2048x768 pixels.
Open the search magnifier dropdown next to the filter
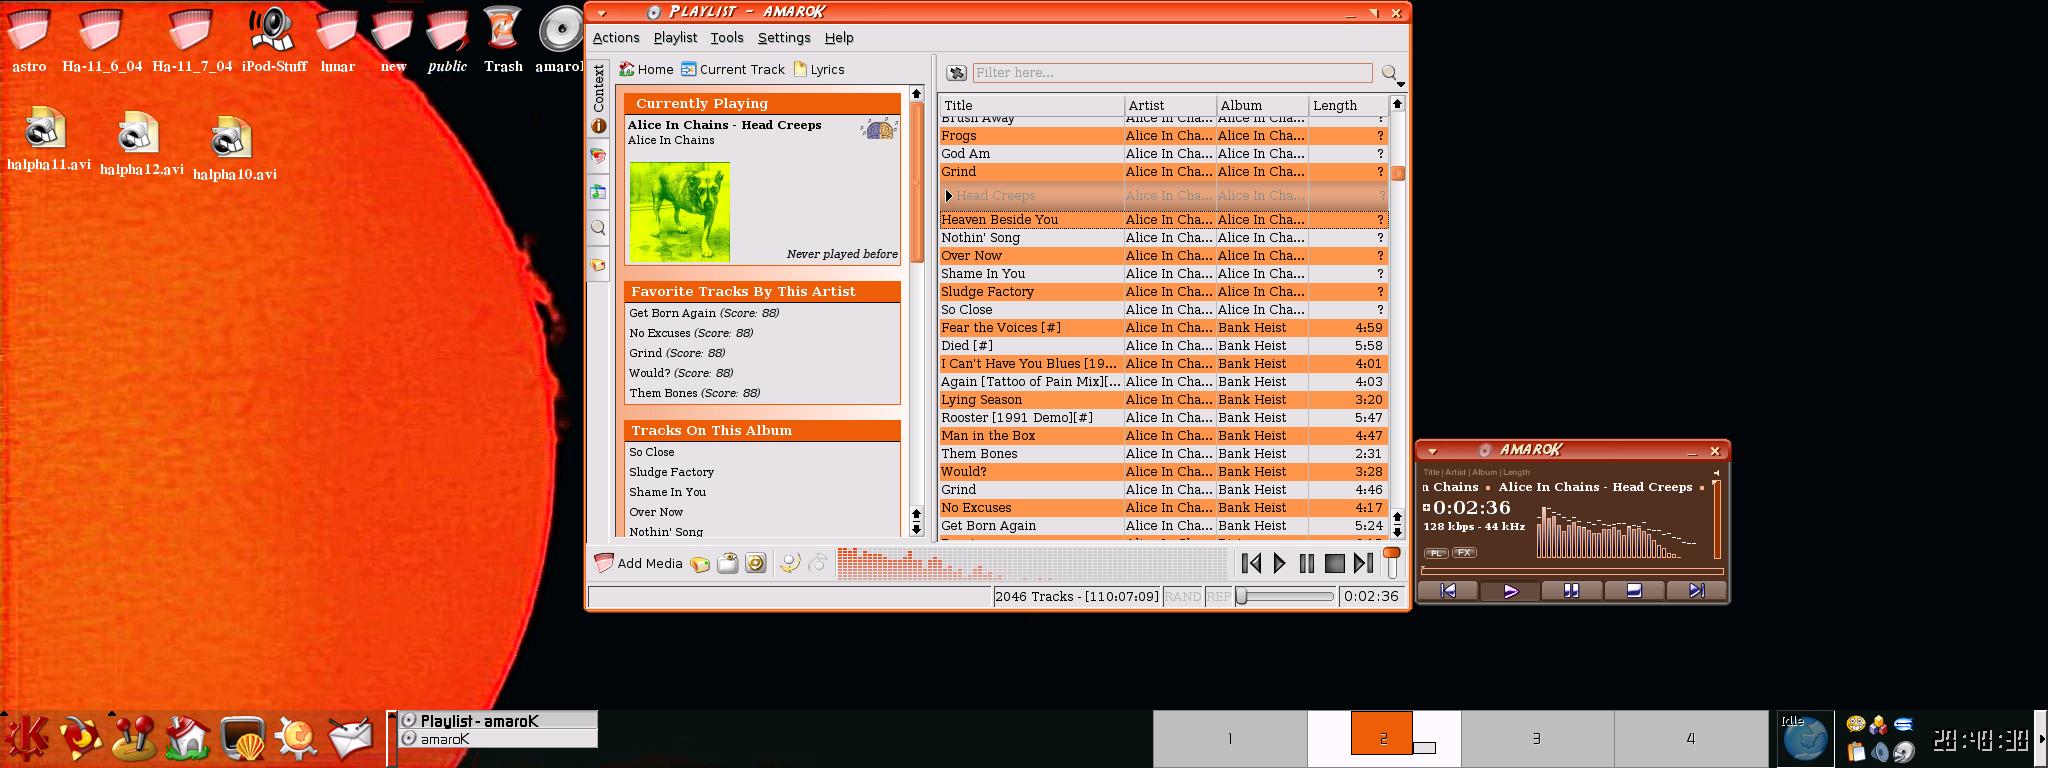[x=1392, y=74]
